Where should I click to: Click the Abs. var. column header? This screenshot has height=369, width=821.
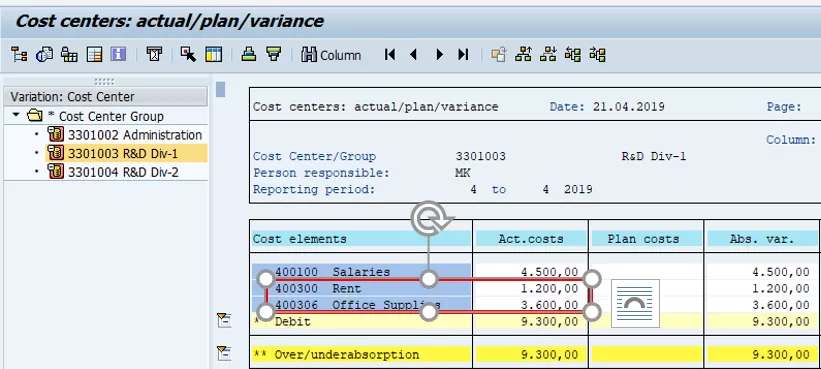(761, 239)
